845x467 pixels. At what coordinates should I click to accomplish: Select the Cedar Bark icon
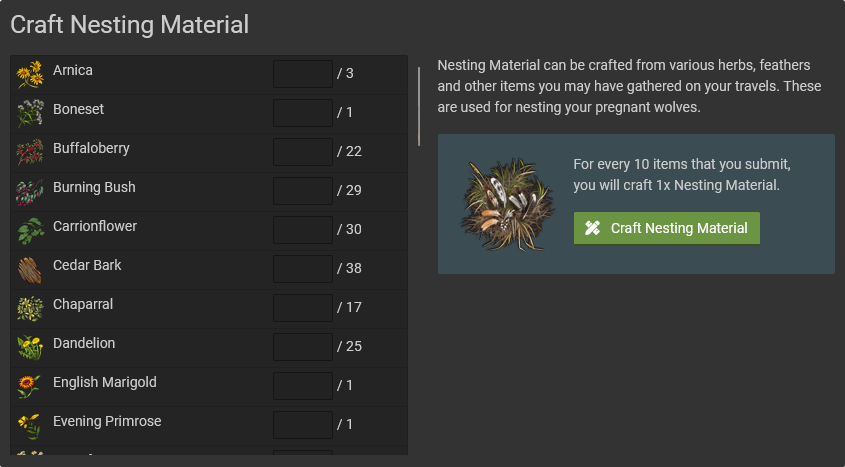click(31, 269)
